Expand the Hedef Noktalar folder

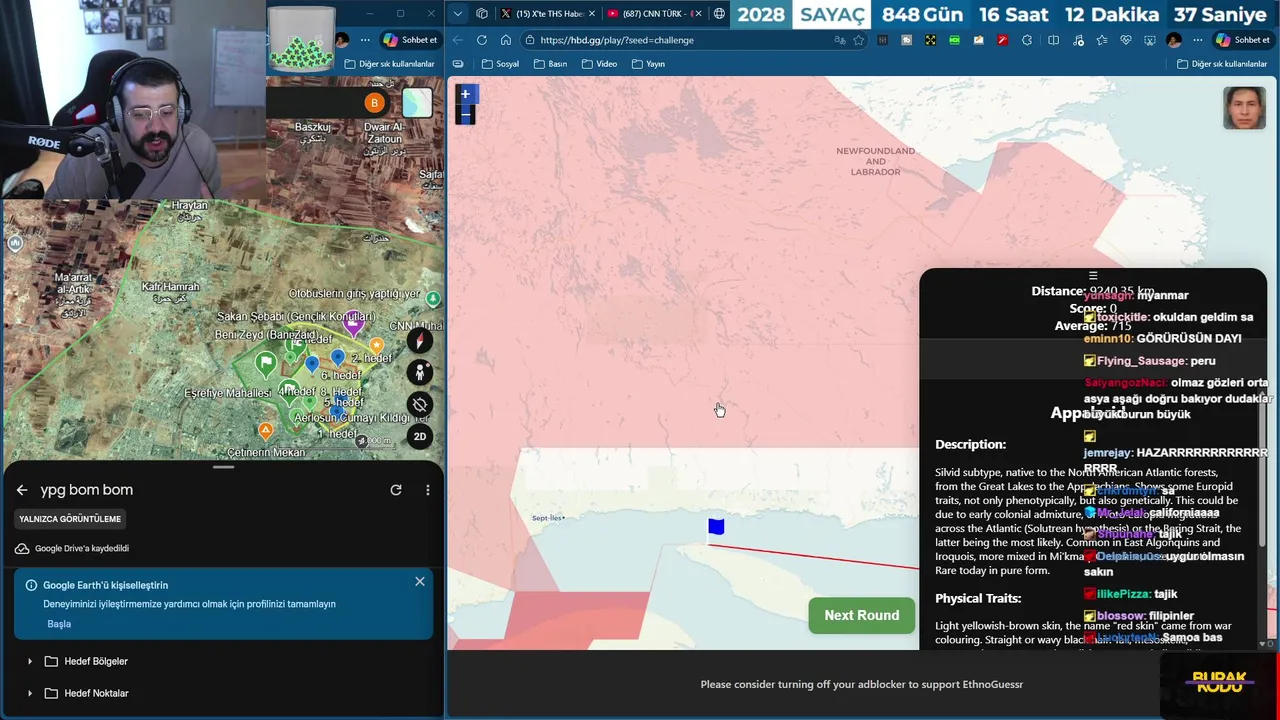(30, 693)
